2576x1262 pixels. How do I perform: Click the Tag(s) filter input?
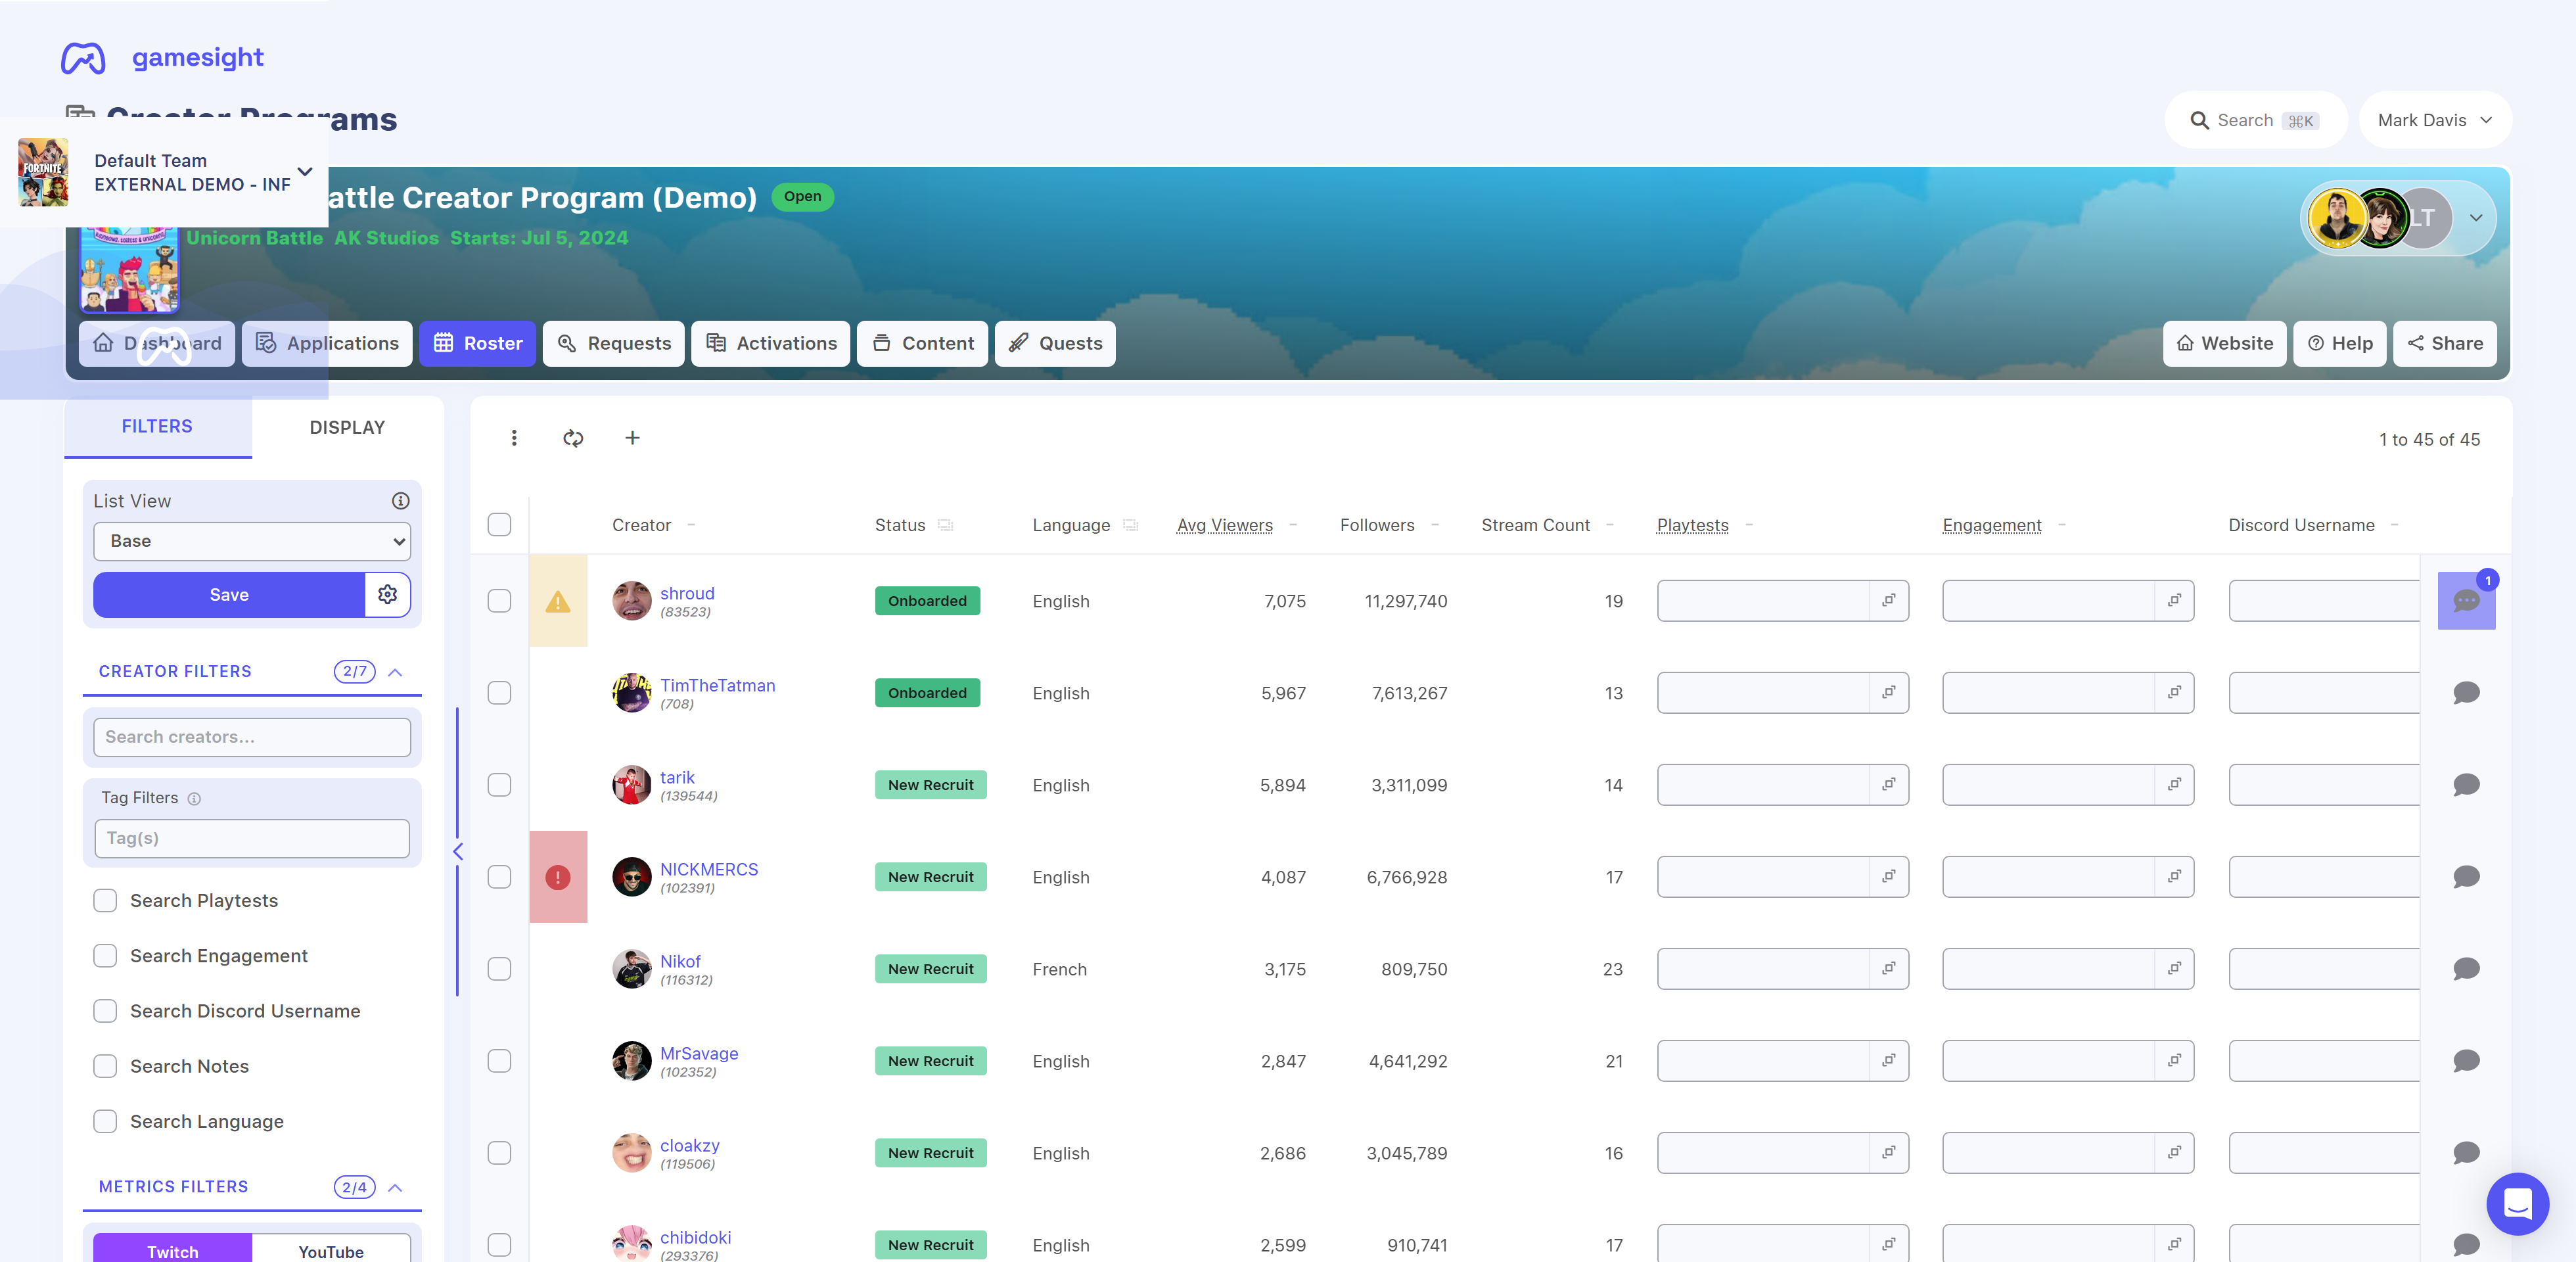(x=252, y=838)
